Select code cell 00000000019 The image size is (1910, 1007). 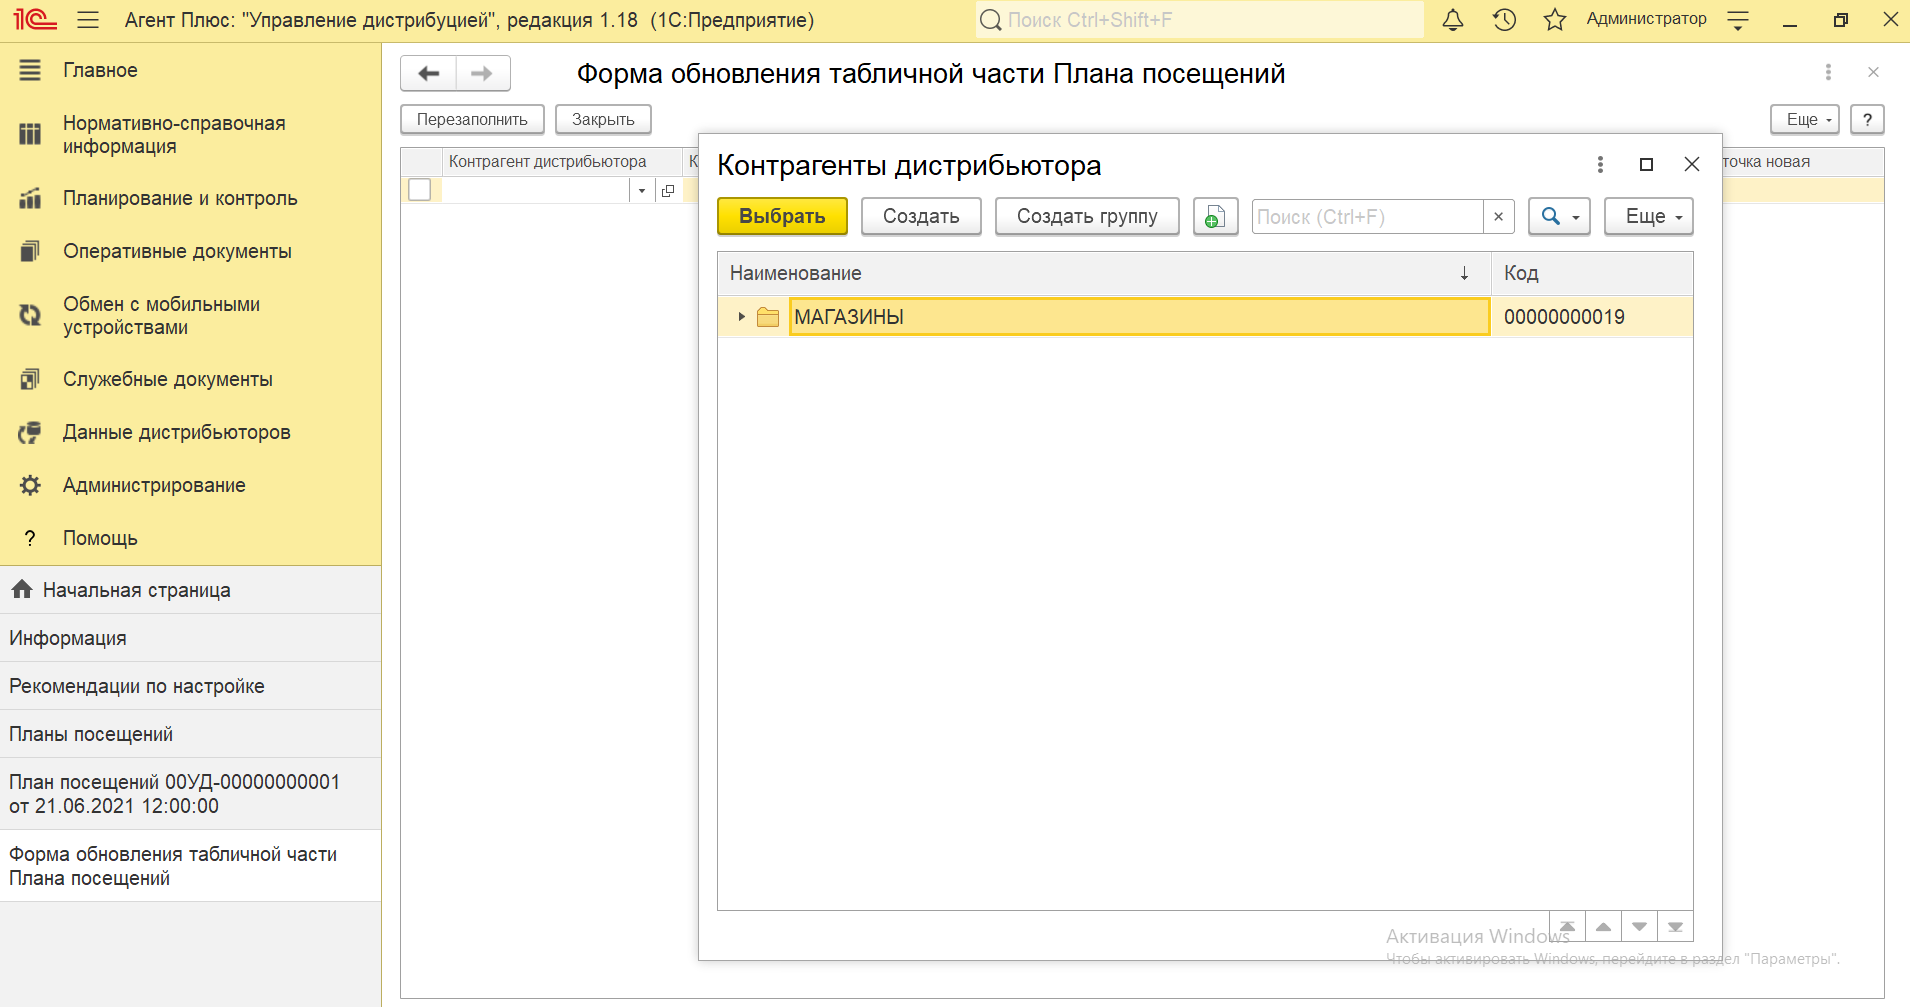[x=1592, y=317]
